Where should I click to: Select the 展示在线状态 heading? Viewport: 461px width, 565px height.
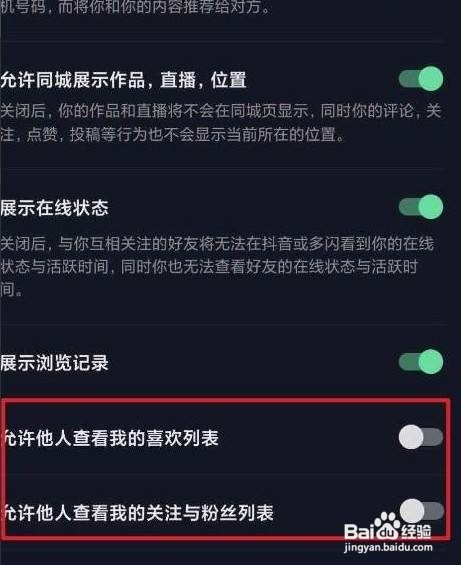pyautogui.click(x=54, y=208)
